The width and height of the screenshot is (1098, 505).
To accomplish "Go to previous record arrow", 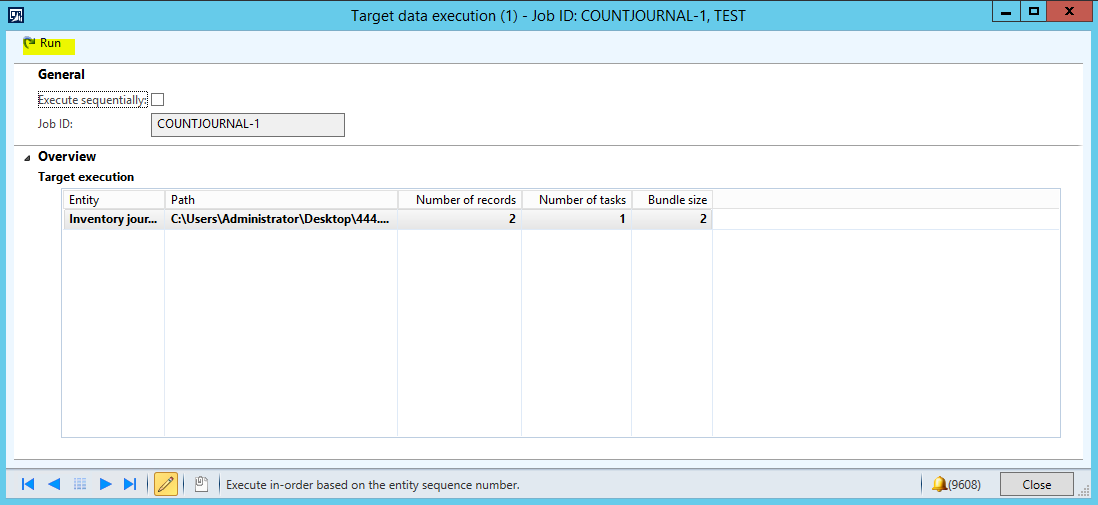I will pyautogui.click(x=54, y=484).
